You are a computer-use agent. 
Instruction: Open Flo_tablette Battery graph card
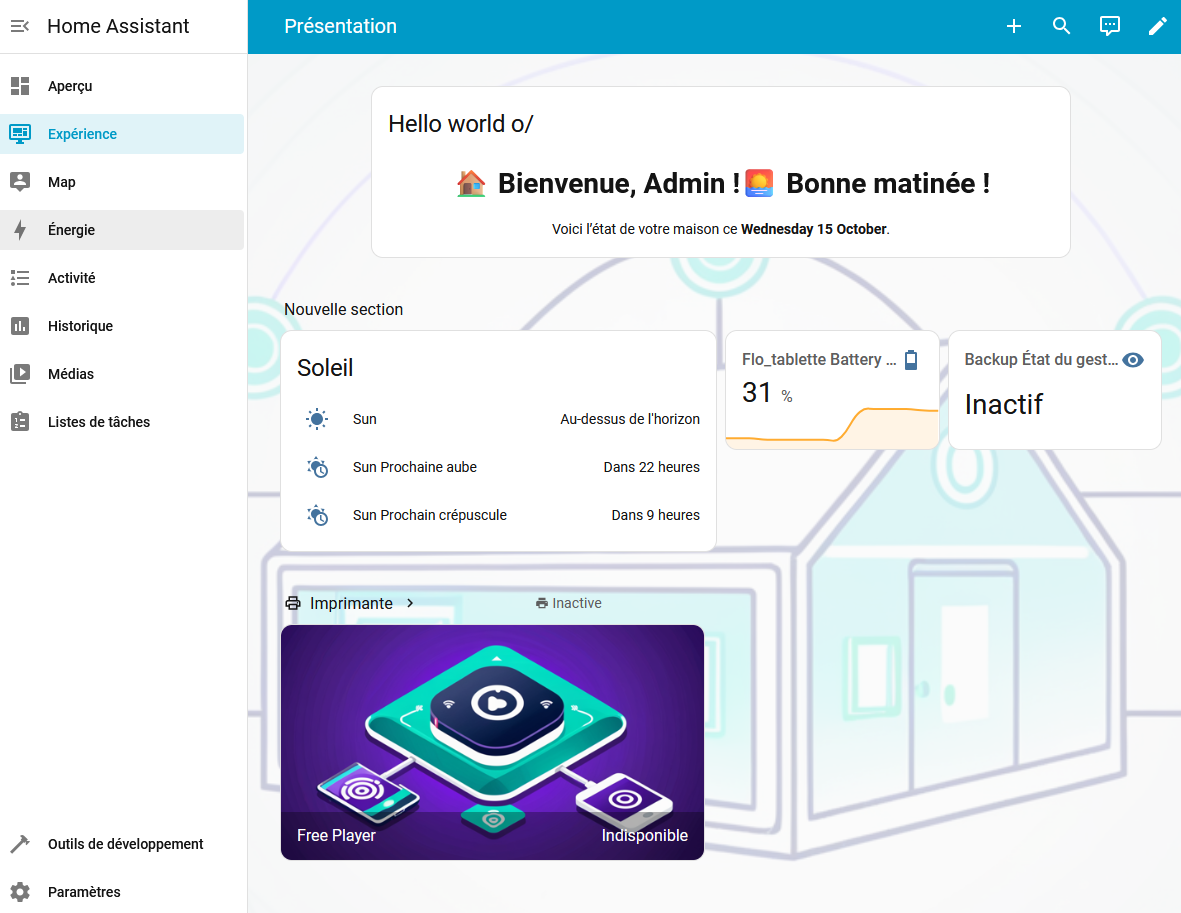pos(831,391)
